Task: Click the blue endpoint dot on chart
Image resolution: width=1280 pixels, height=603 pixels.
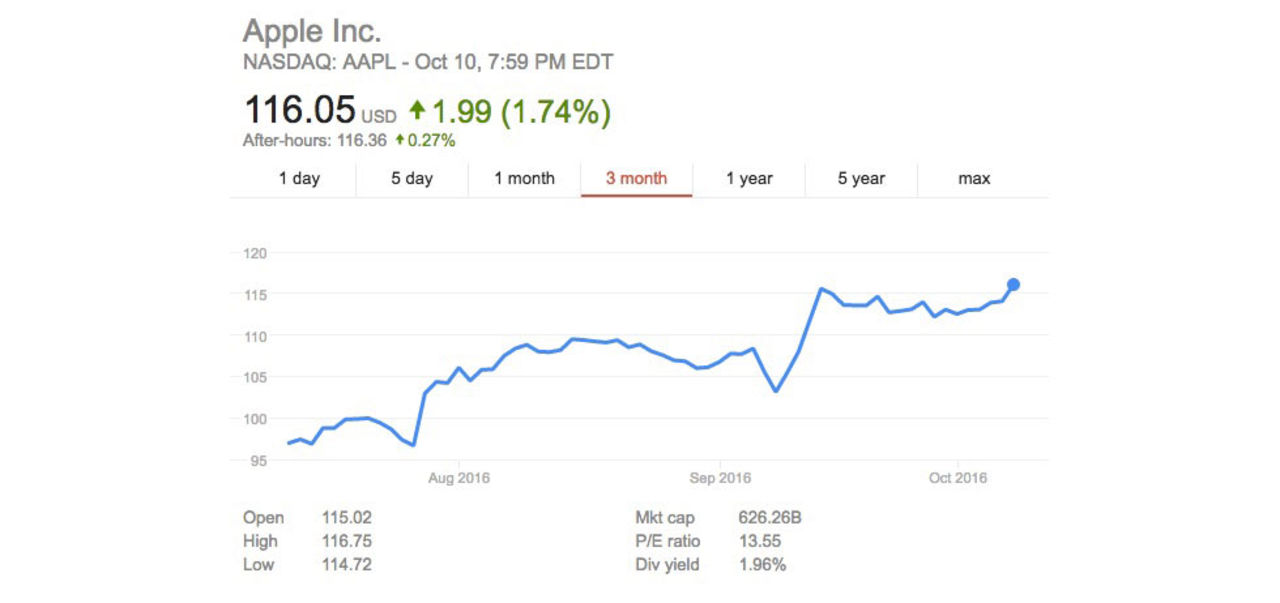Action: 1013,284
